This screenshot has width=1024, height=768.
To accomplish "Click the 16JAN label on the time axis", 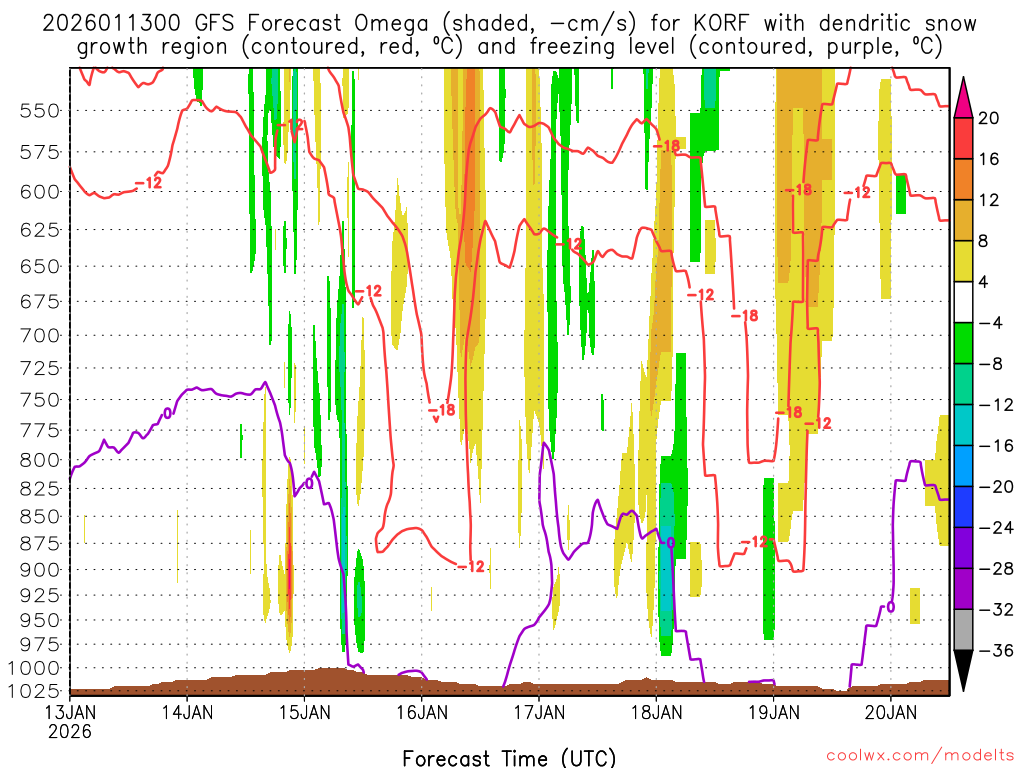I will point(422,712).
